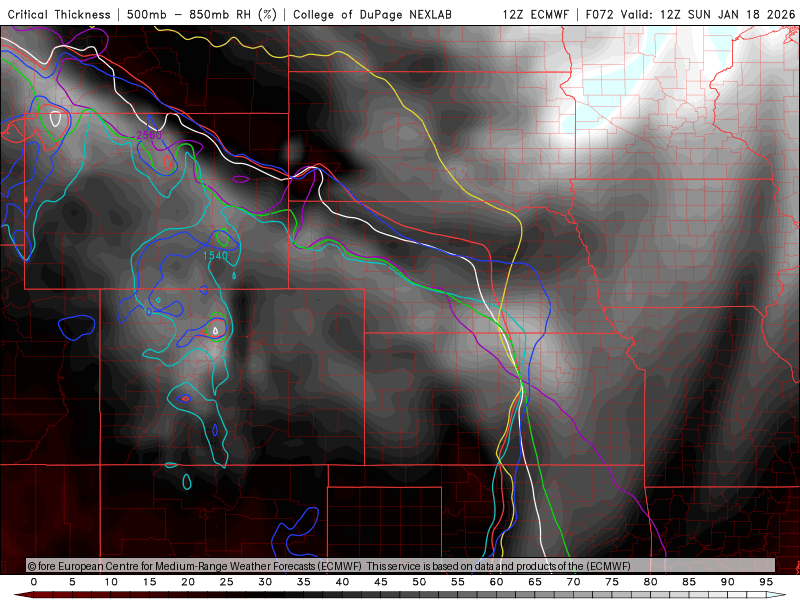Click the "20" value on the color scale
800x600 pixels.
pos(188,582)
